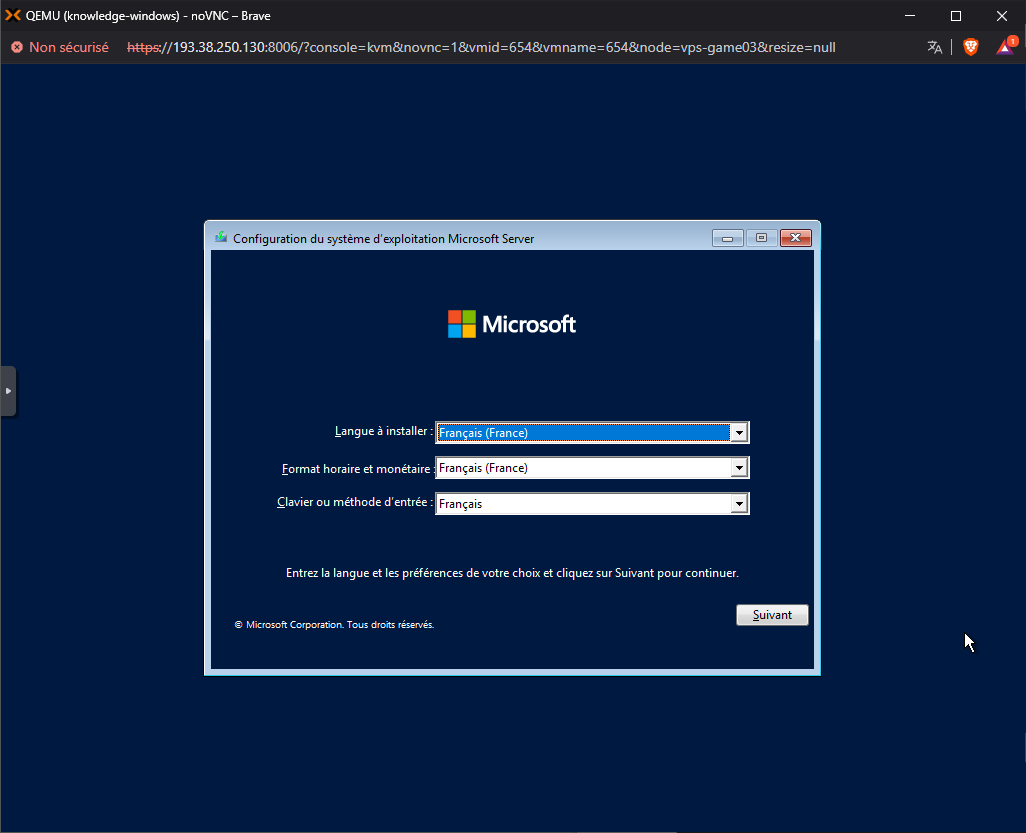This screenshot has width=1026, height=833.
Task: Click the dialog title 'Configuration du système d'exploitation Microsoft Server'
Action: [x=383, y=239]
